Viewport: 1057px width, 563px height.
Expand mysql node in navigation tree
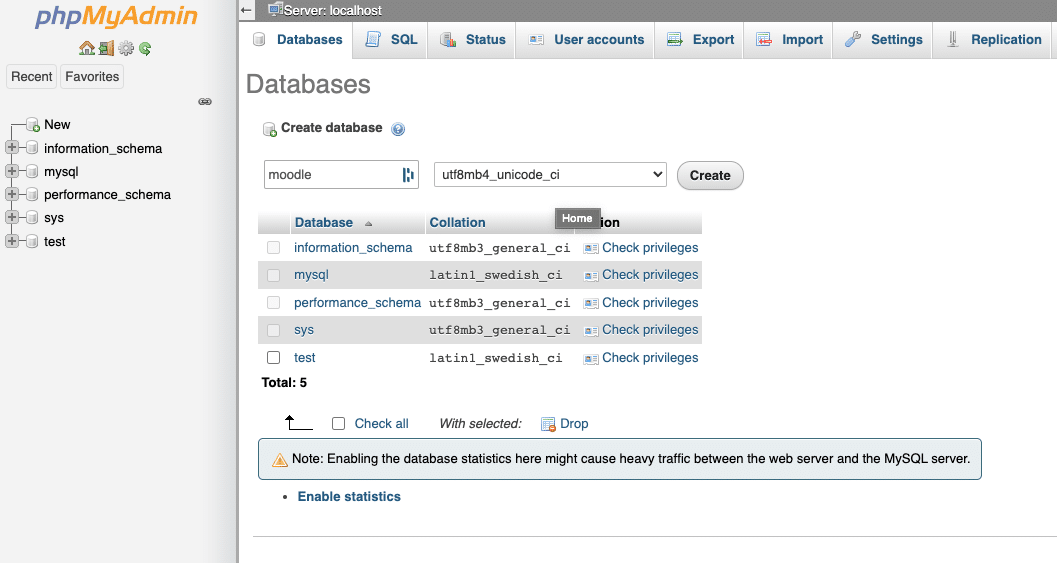point(11,171)
